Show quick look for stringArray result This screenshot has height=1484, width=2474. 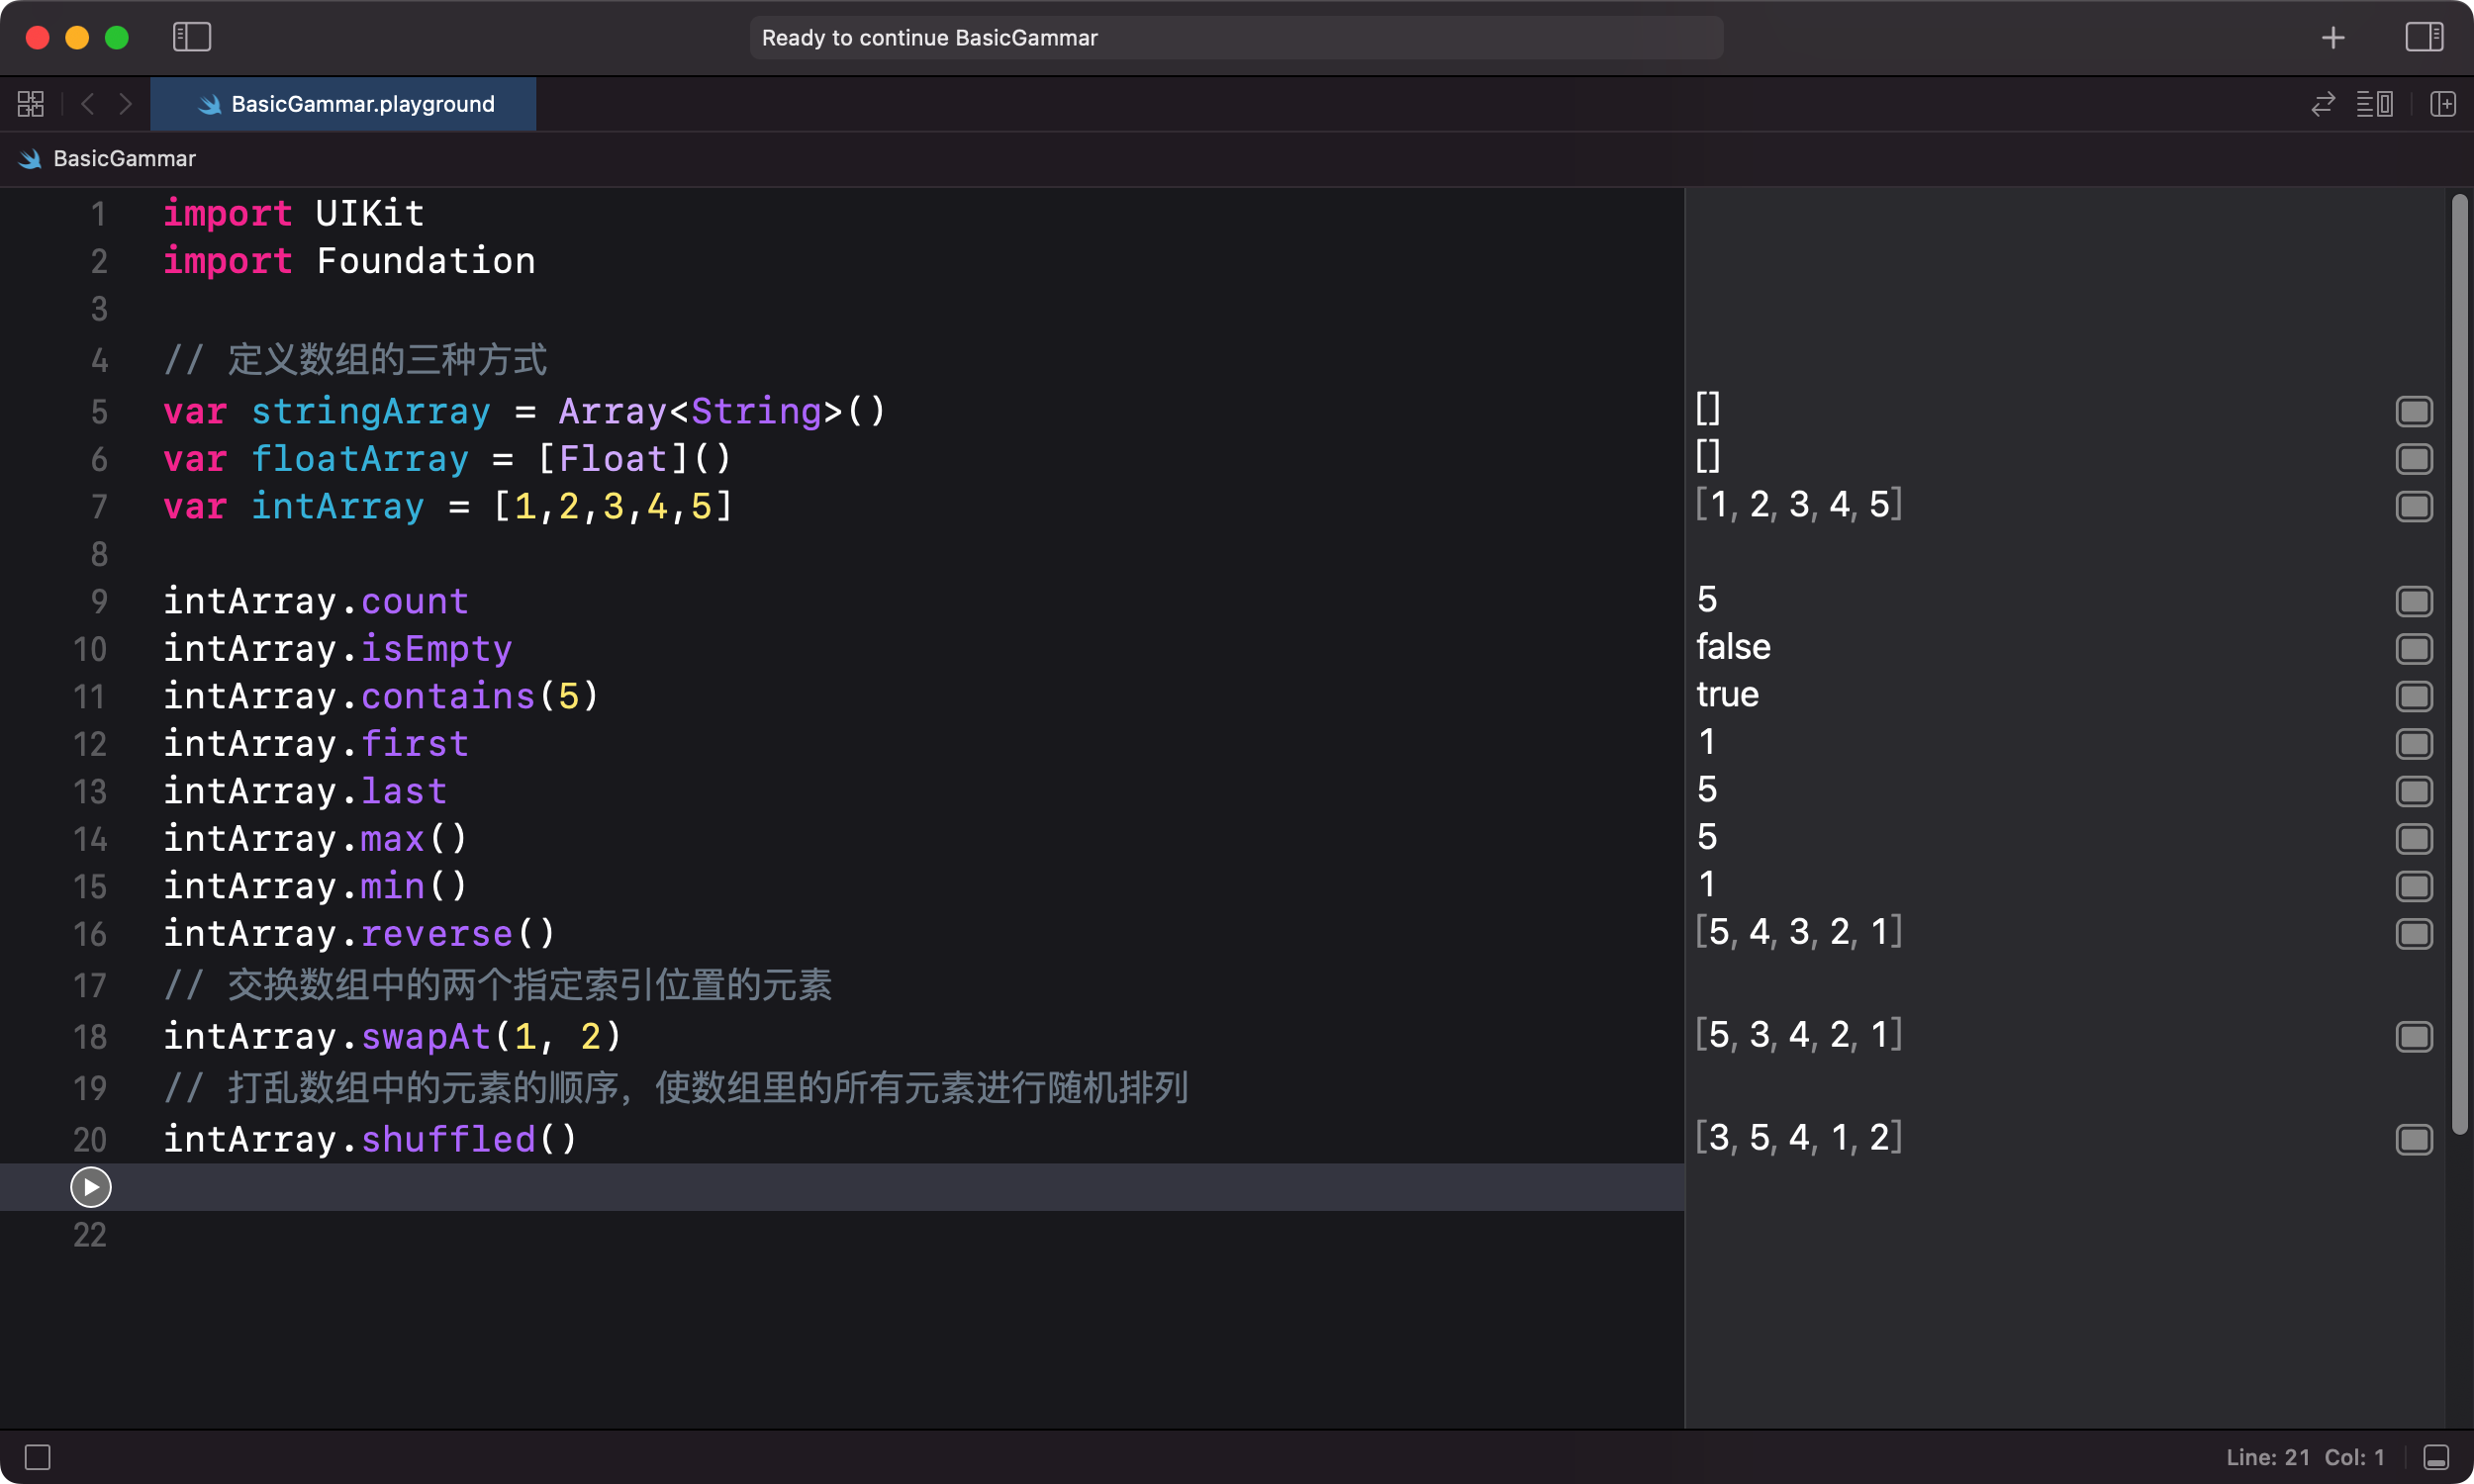click(x=2414, y=411)
